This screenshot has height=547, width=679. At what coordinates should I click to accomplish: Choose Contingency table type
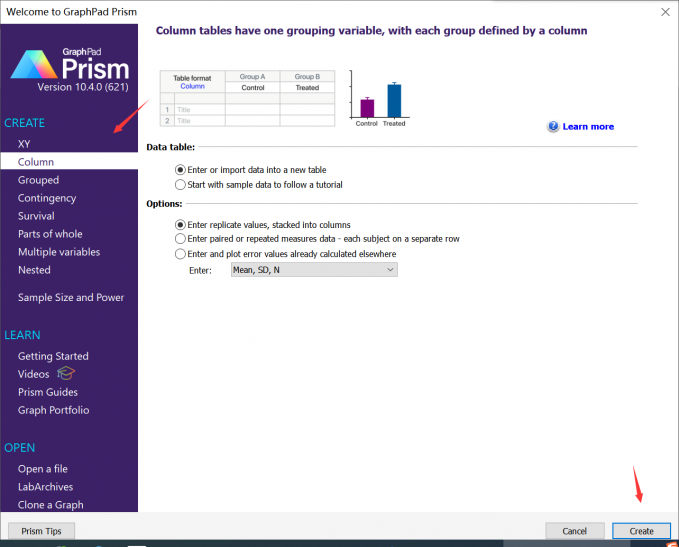coord(47,198)
